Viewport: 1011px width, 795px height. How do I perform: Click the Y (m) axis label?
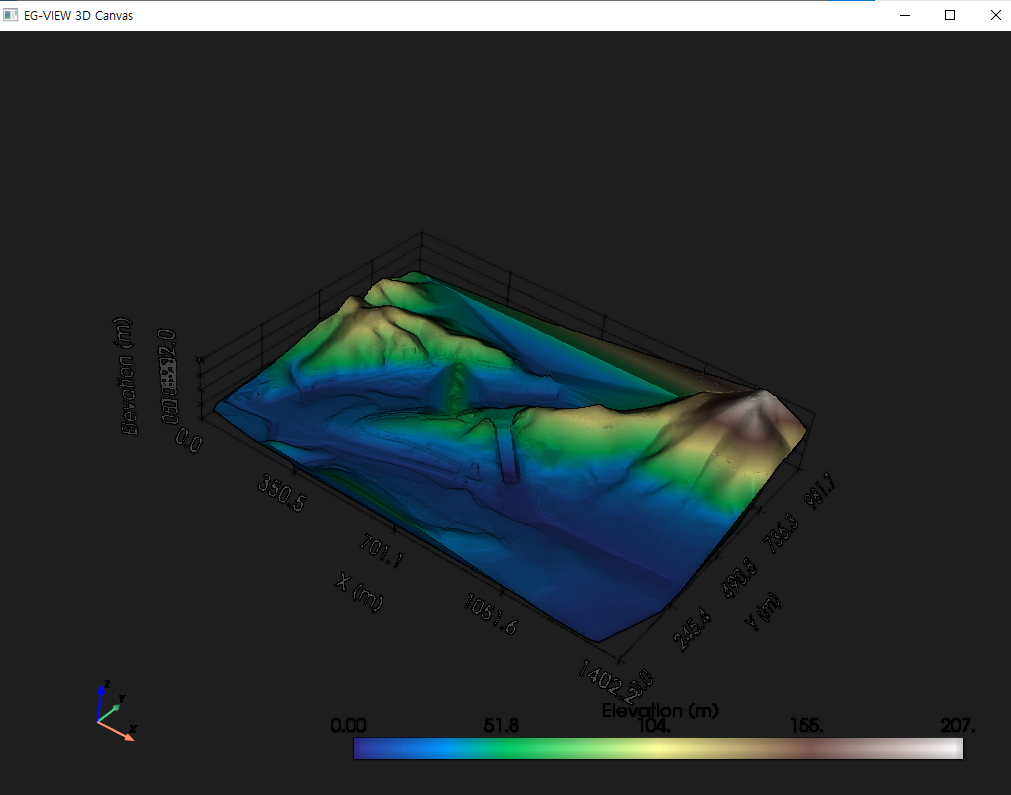762,611
